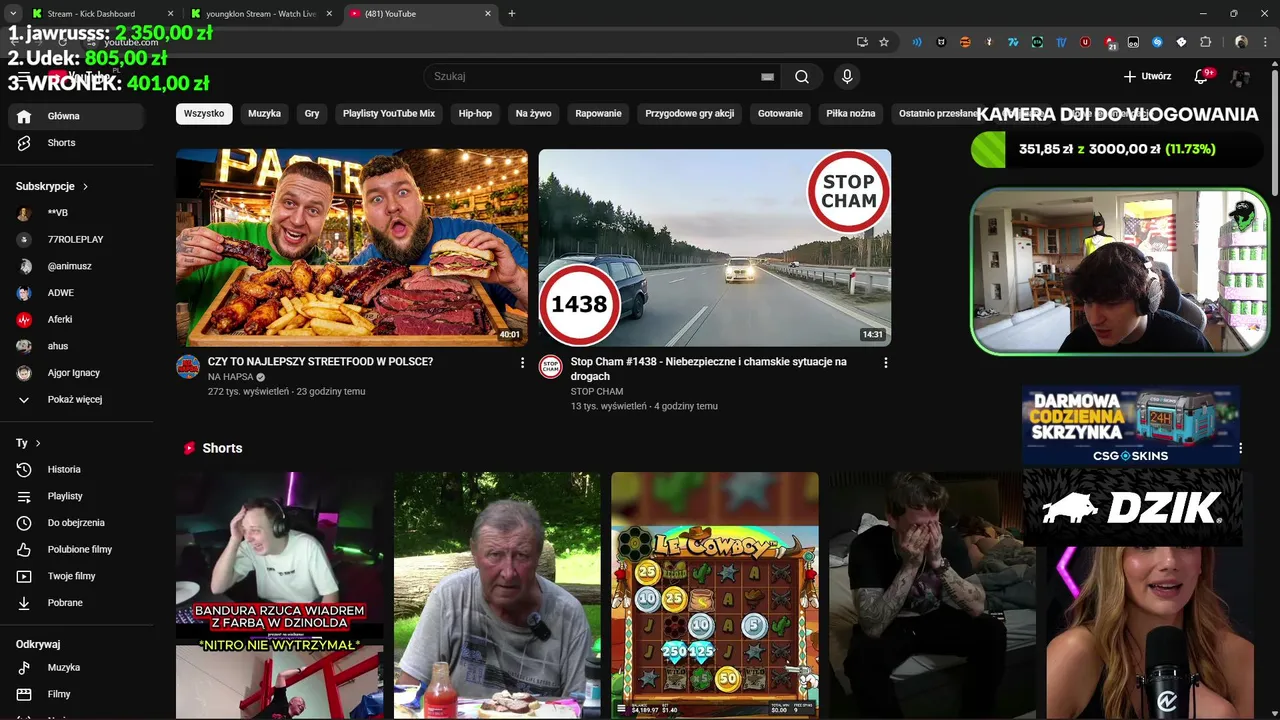The width and height of the screenshot is (1280, 720).
Task: Expand Pokaż więcej subscriptions
Action: pos(78,399)
